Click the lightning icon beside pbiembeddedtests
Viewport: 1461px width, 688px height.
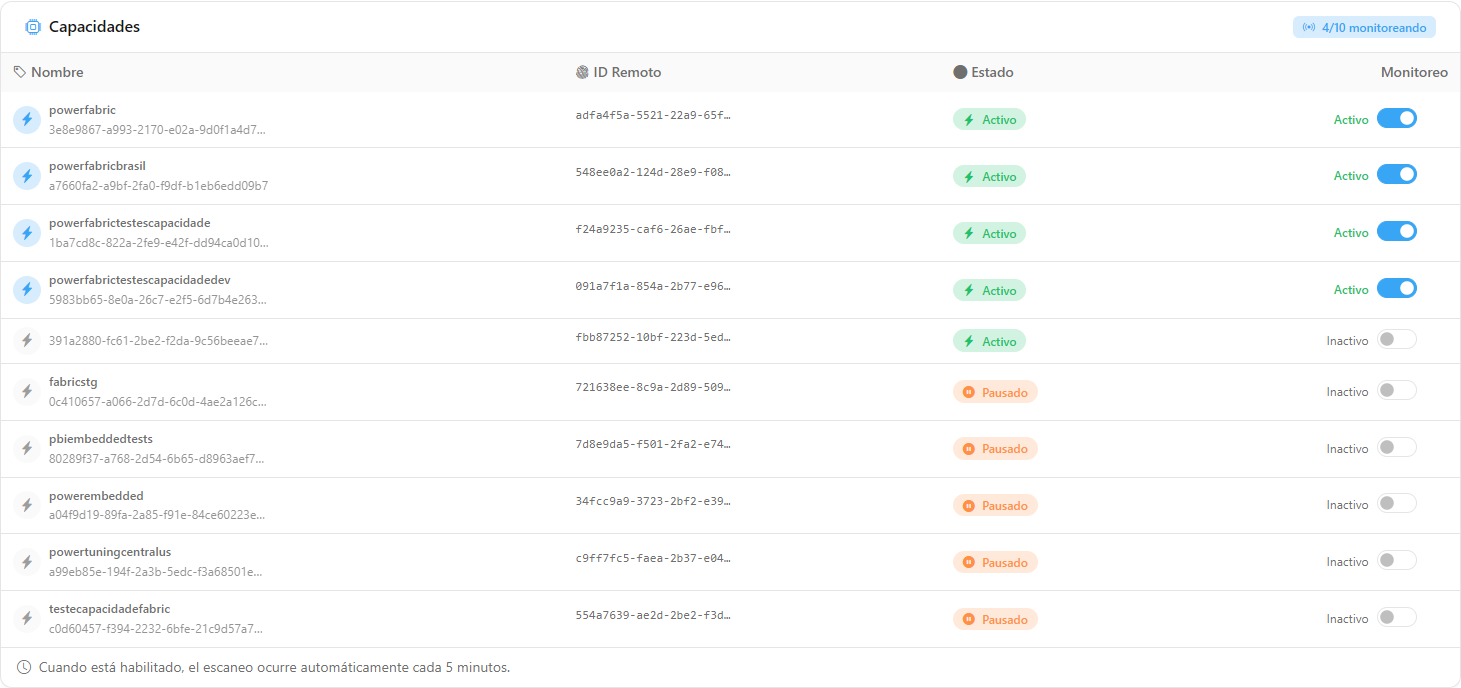(27, 449)
